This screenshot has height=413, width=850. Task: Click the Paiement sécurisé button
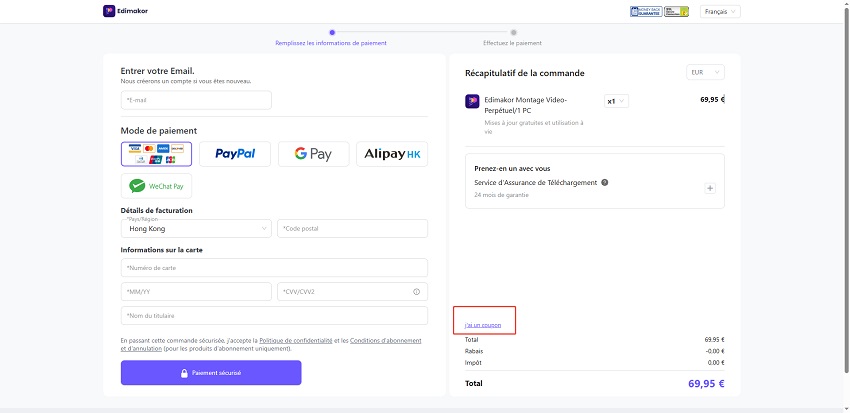click(x=211, y=373)
